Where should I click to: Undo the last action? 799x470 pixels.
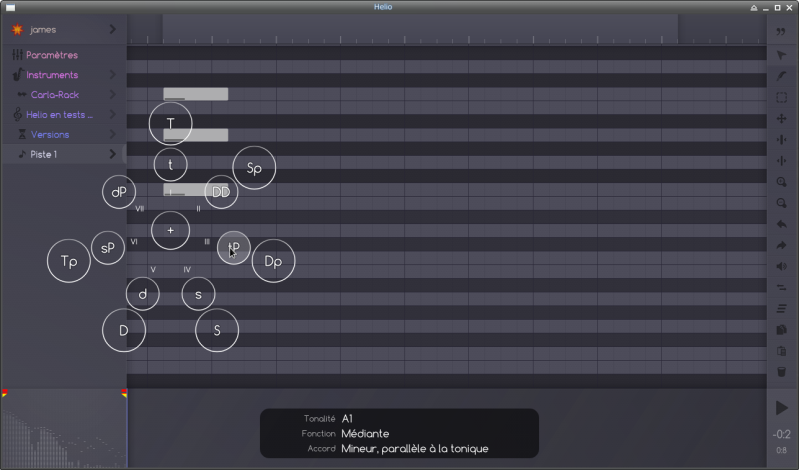[x=781, y=224]
